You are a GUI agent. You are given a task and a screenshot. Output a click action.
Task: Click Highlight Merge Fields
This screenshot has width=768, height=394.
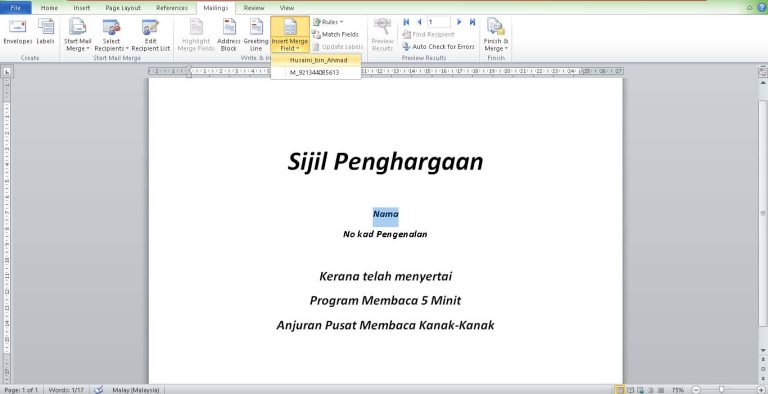(x=196, y=35)
